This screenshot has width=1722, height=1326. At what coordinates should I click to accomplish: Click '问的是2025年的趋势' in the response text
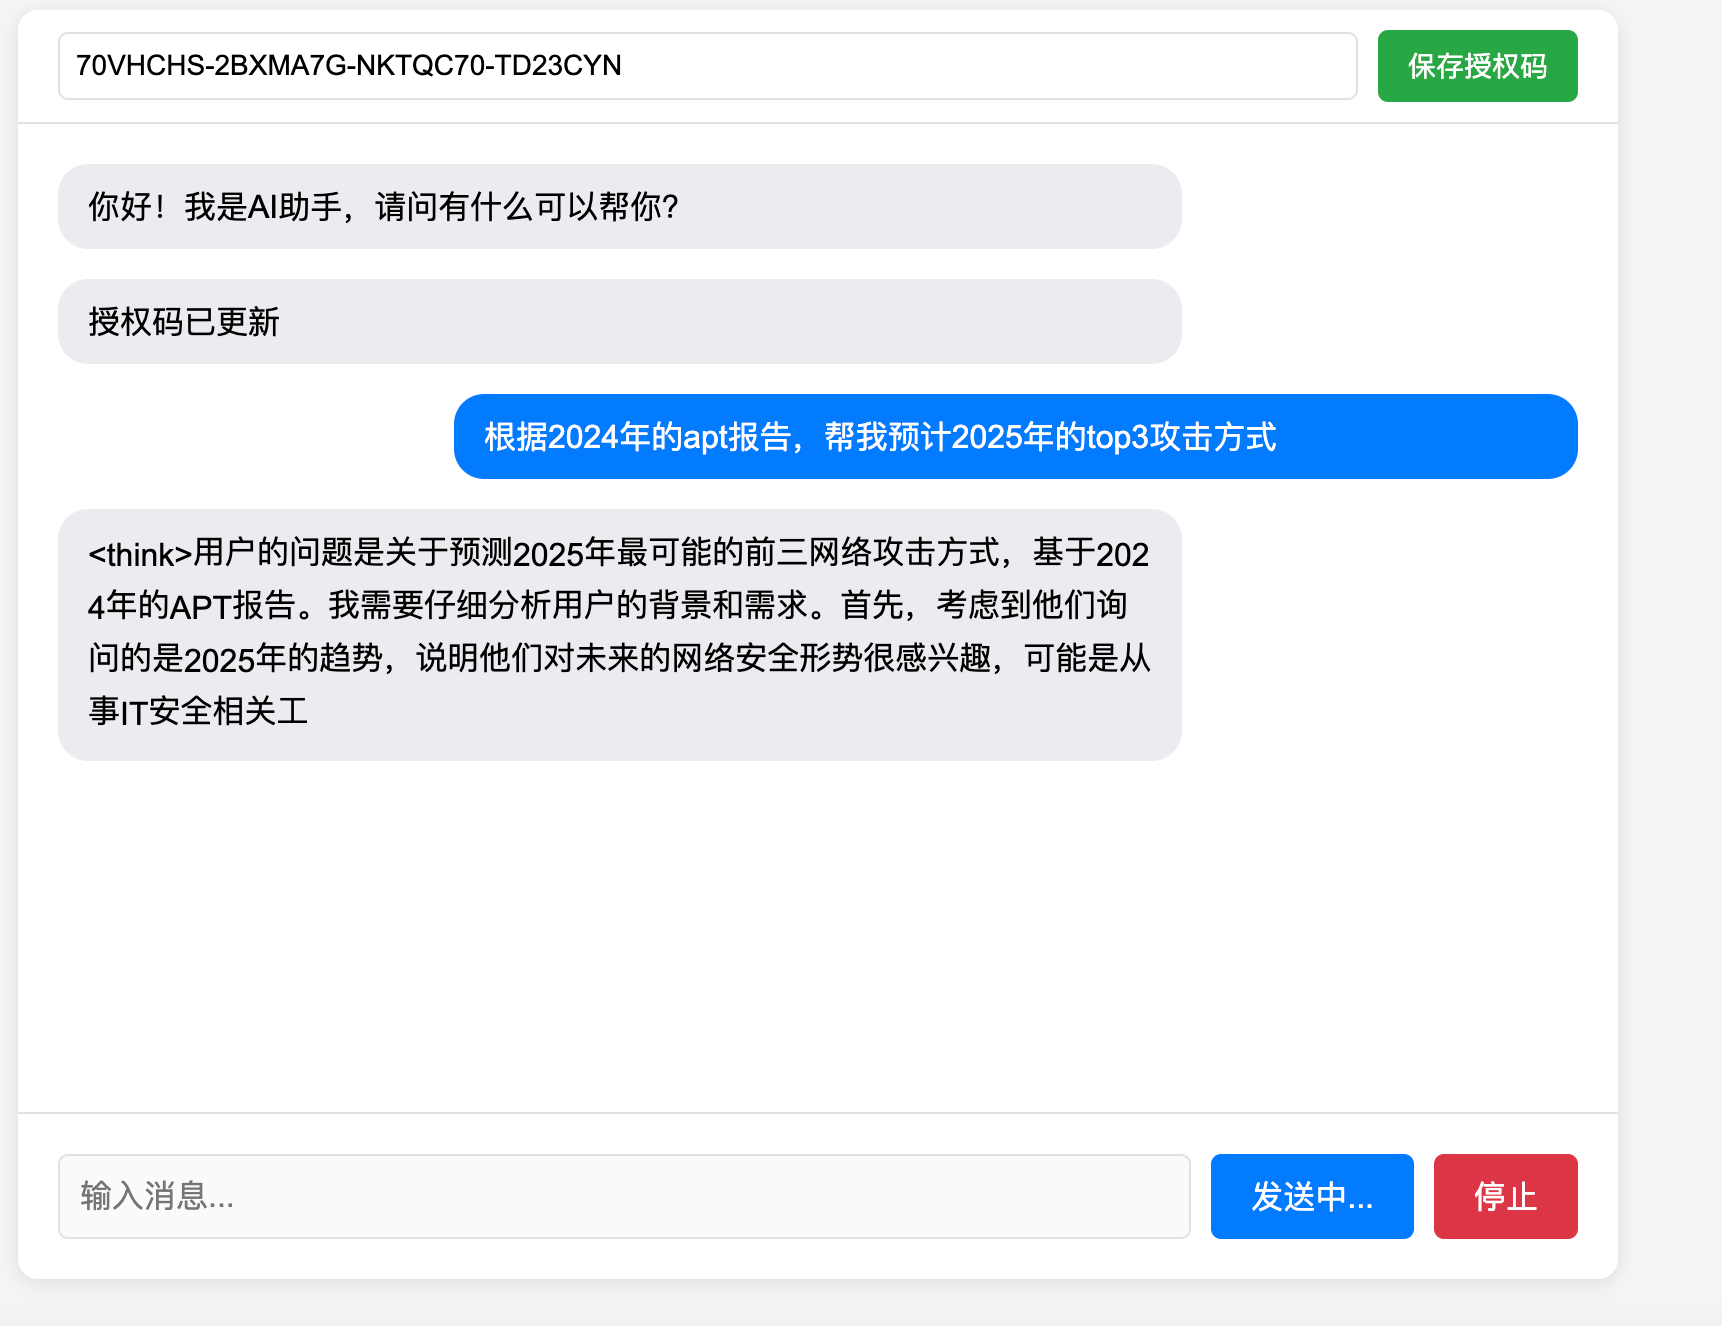point(236,659)
